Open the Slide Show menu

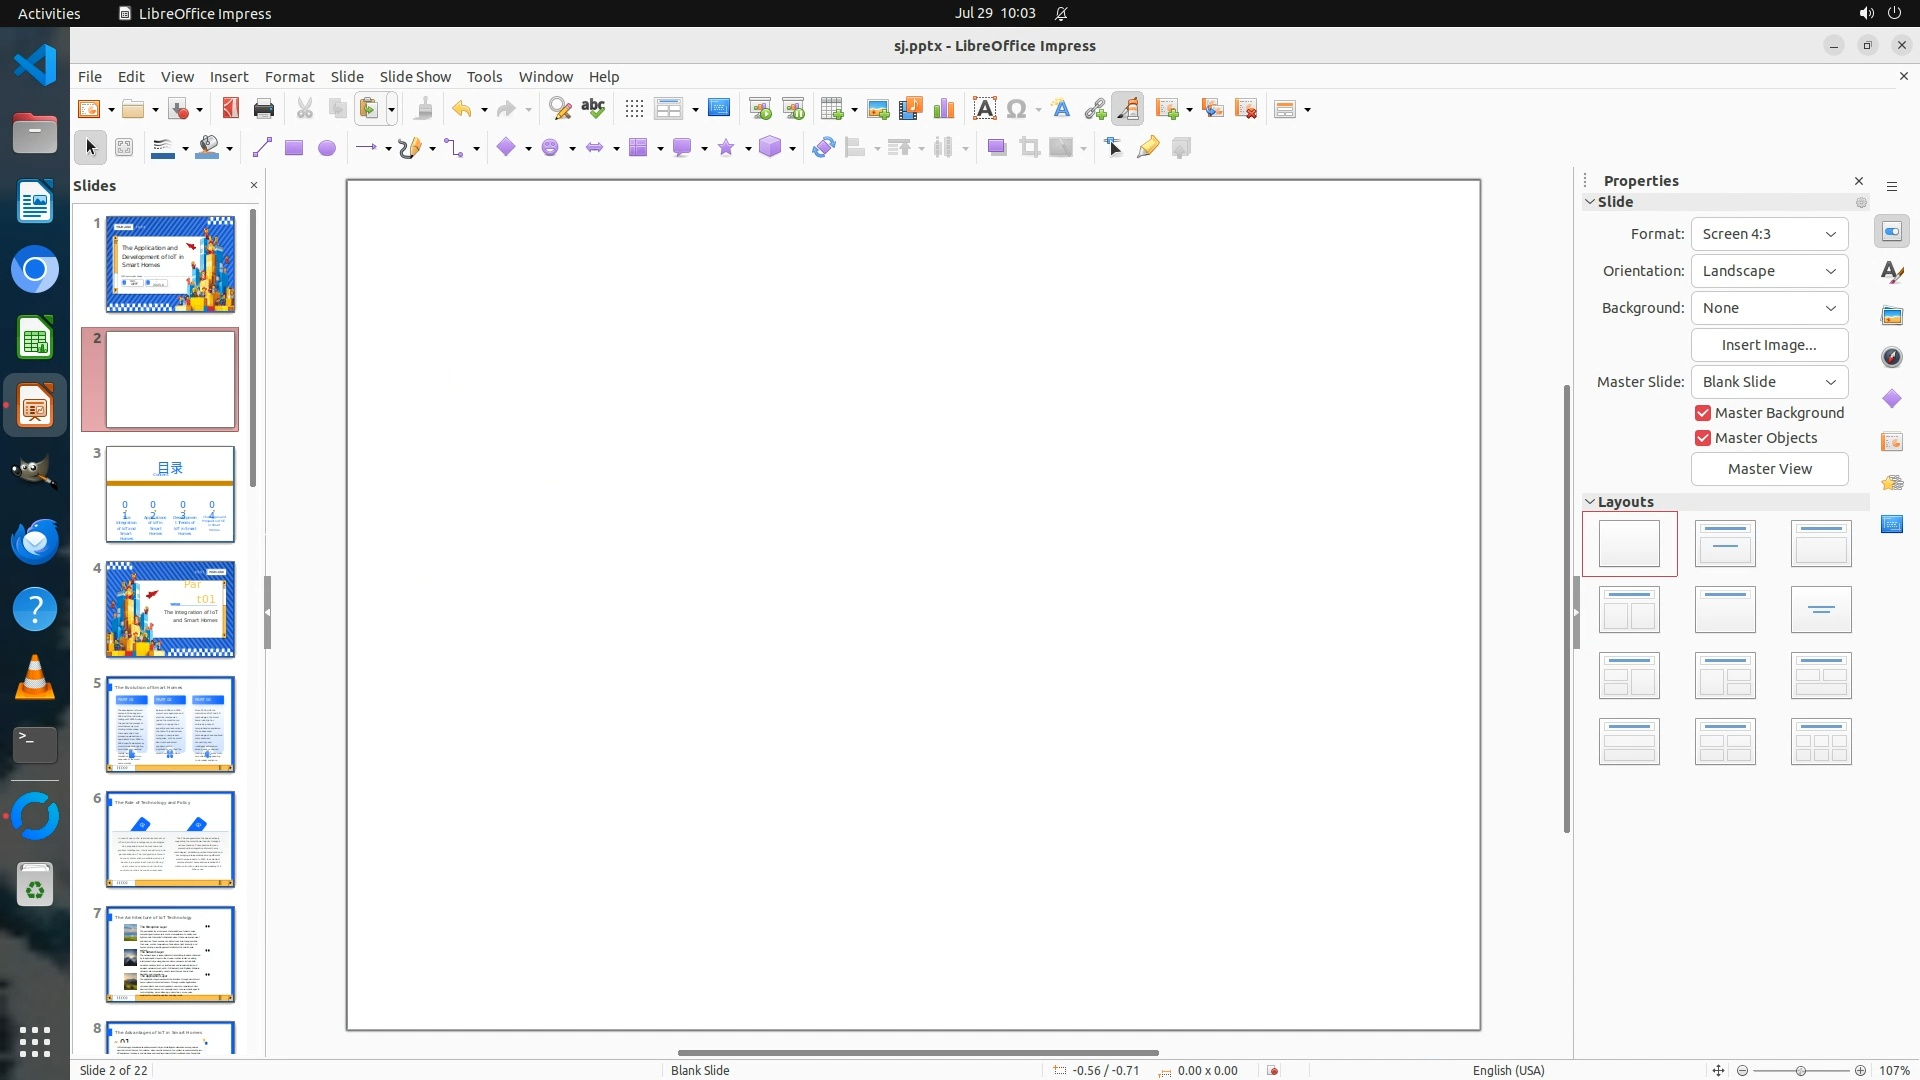(414, 77)
